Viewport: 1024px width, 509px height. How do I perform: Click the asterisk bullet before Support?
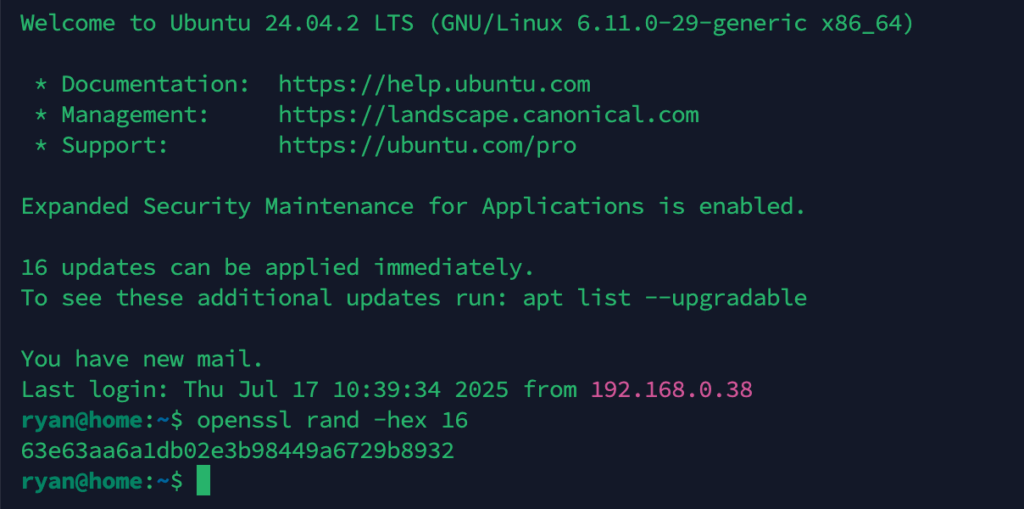(x=41, y=146)
